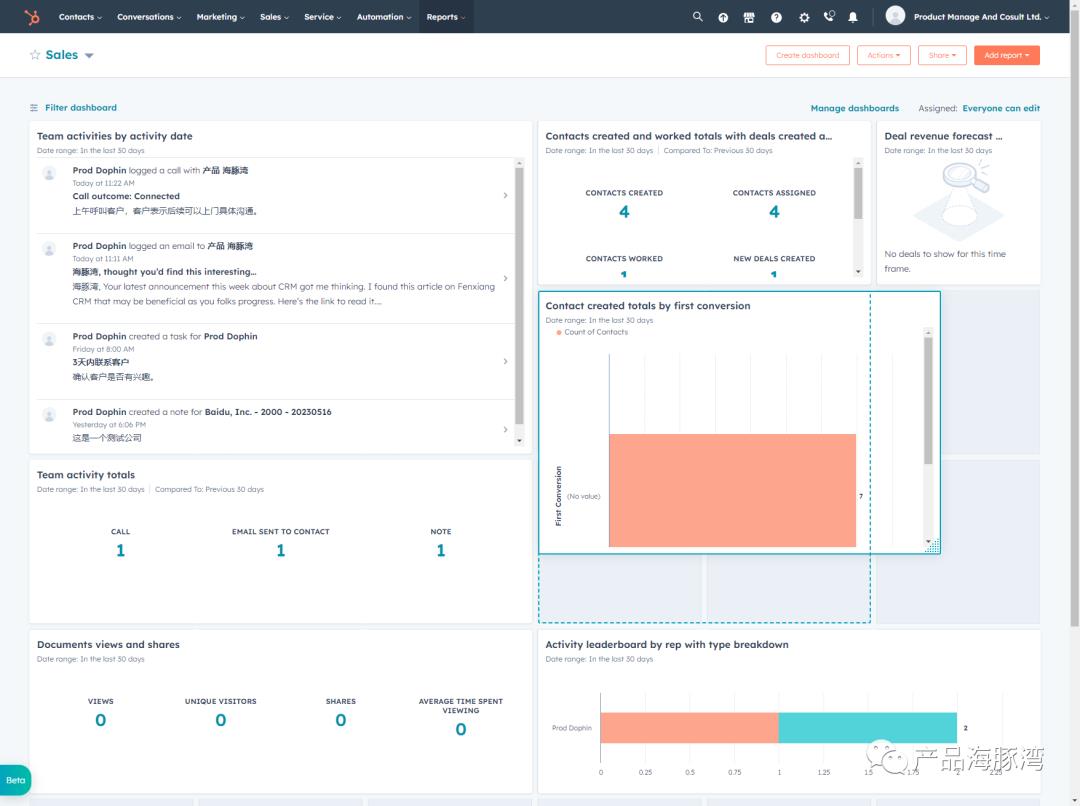Click the Shares value 0

tap(341, 720)
